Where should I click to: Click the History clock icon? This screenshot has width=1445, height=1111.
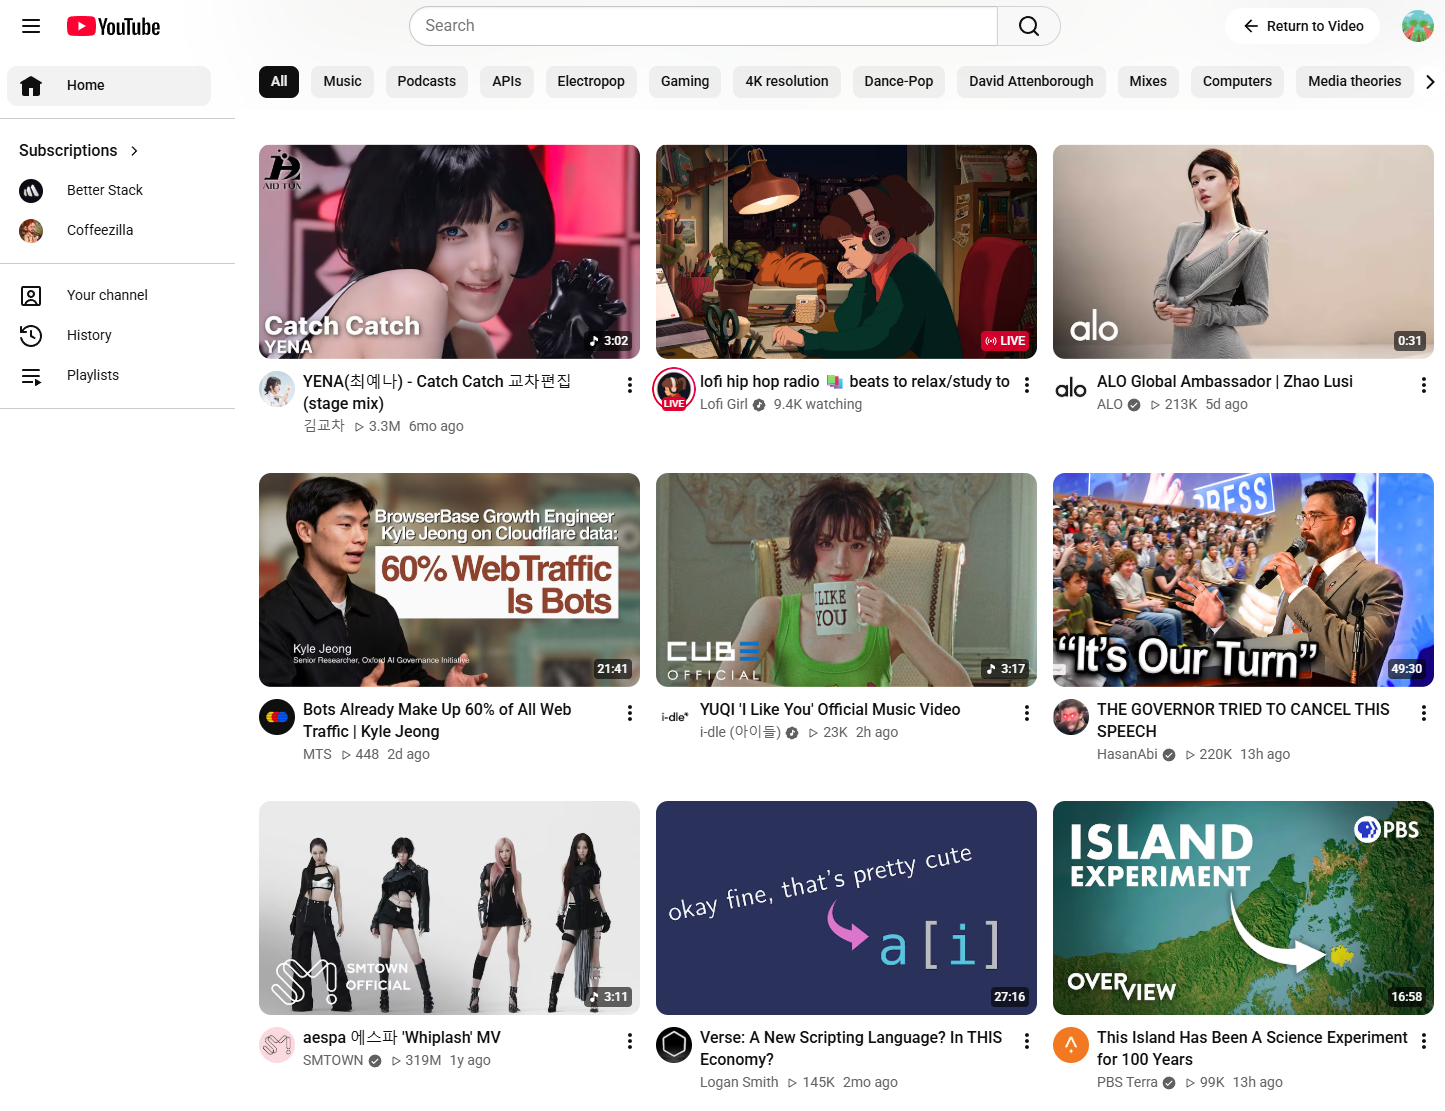point(31,335)
